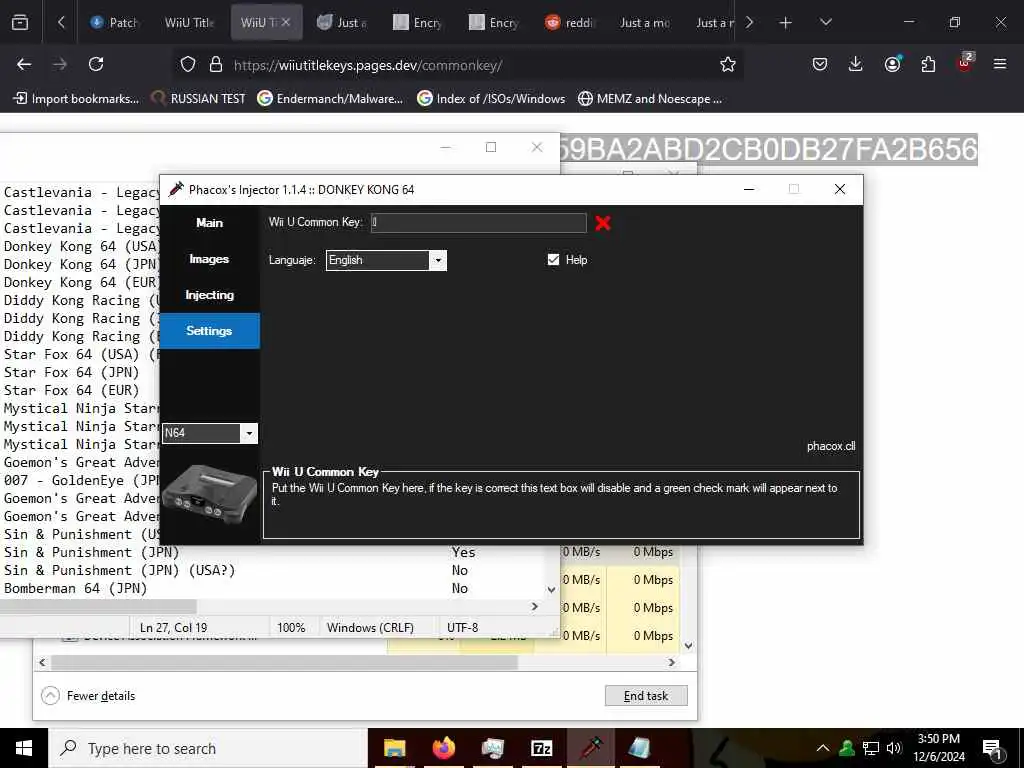Viewport: 1024px width, 768px height.
Task: Open the Index of /ISOs/Windows bookmark
Action: pyautogui.click(x=491, y=99)
